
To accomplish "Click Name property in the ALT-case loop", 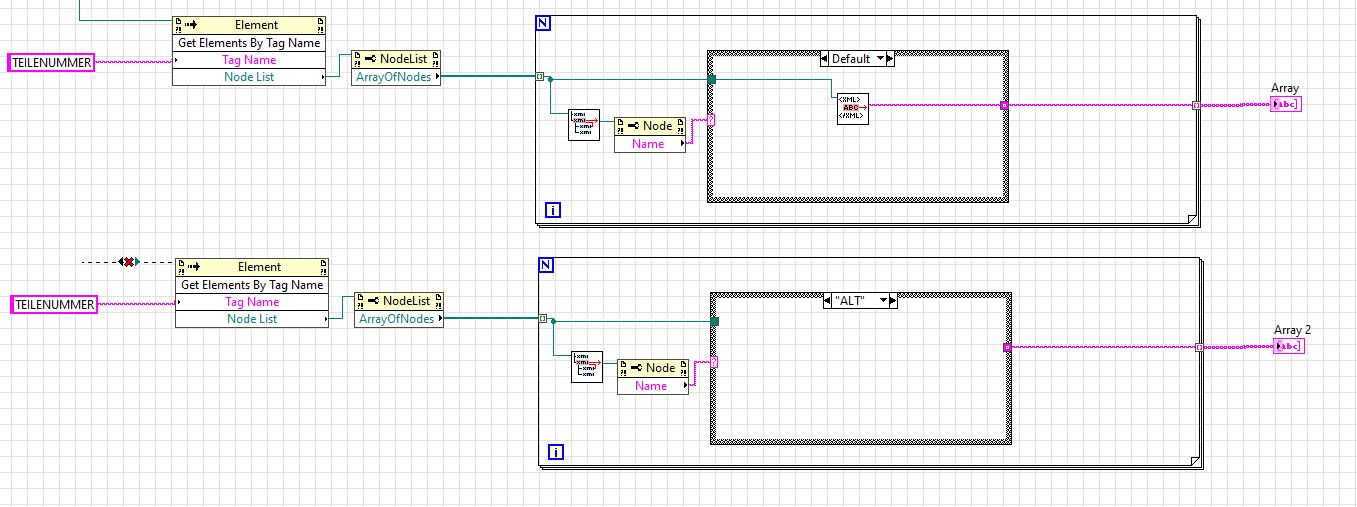I will click(653, 386).
